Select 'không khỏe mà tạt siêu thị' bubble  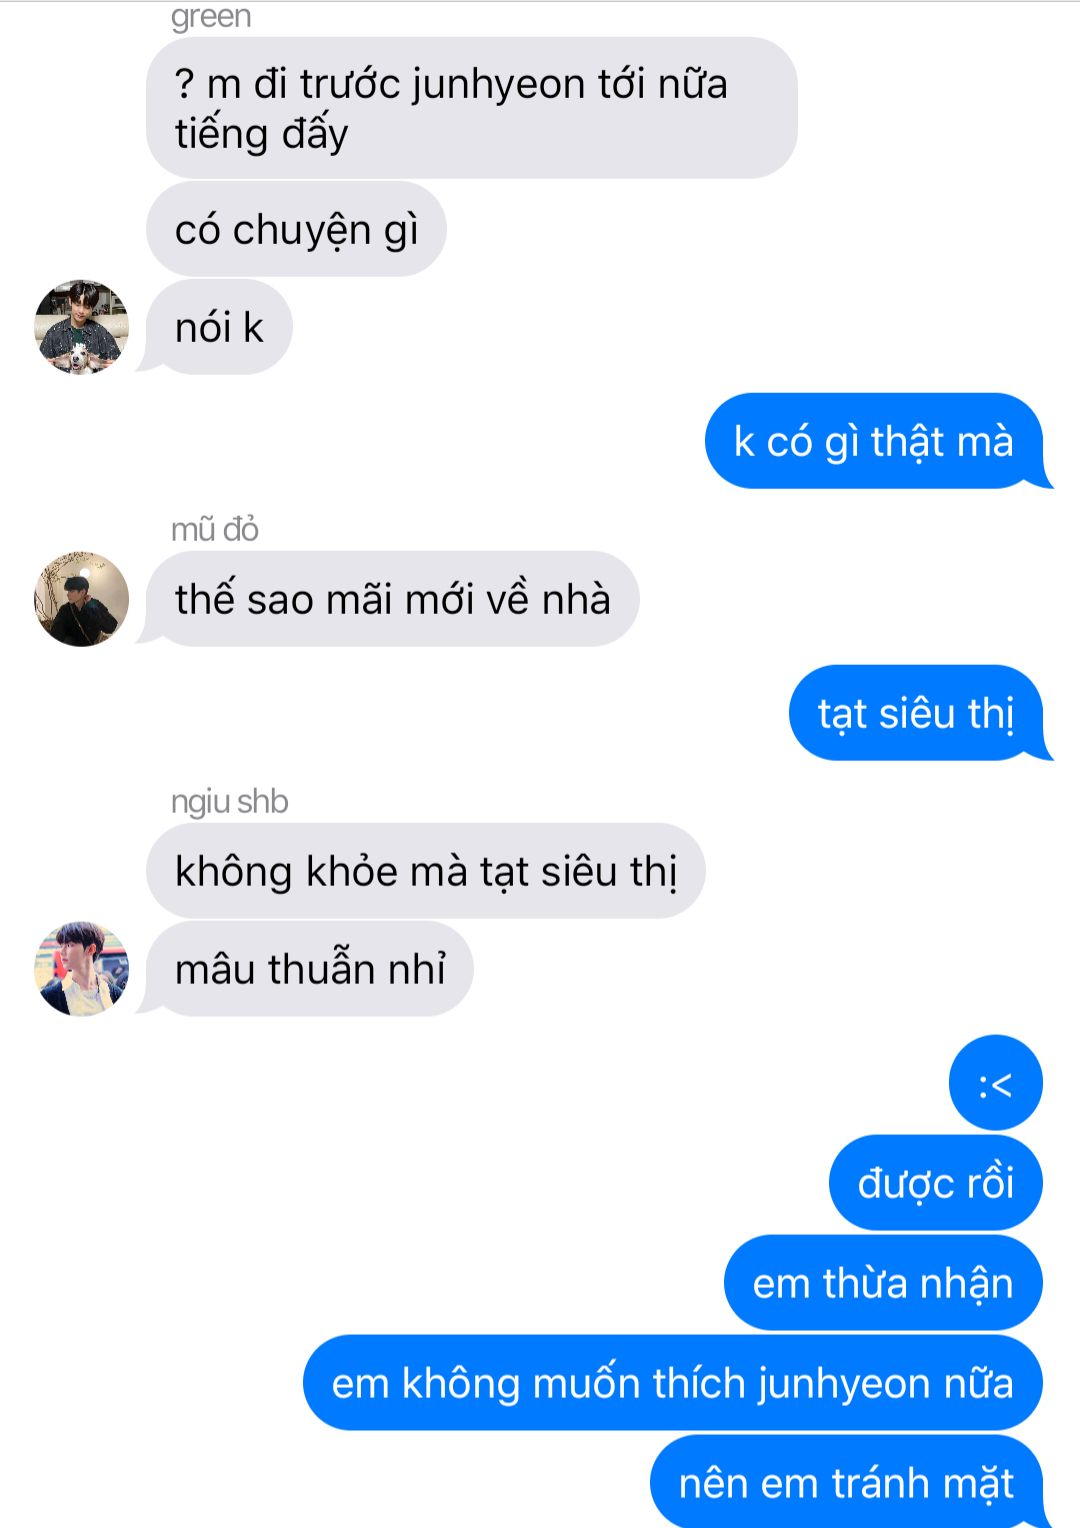(x=426, y=871)
